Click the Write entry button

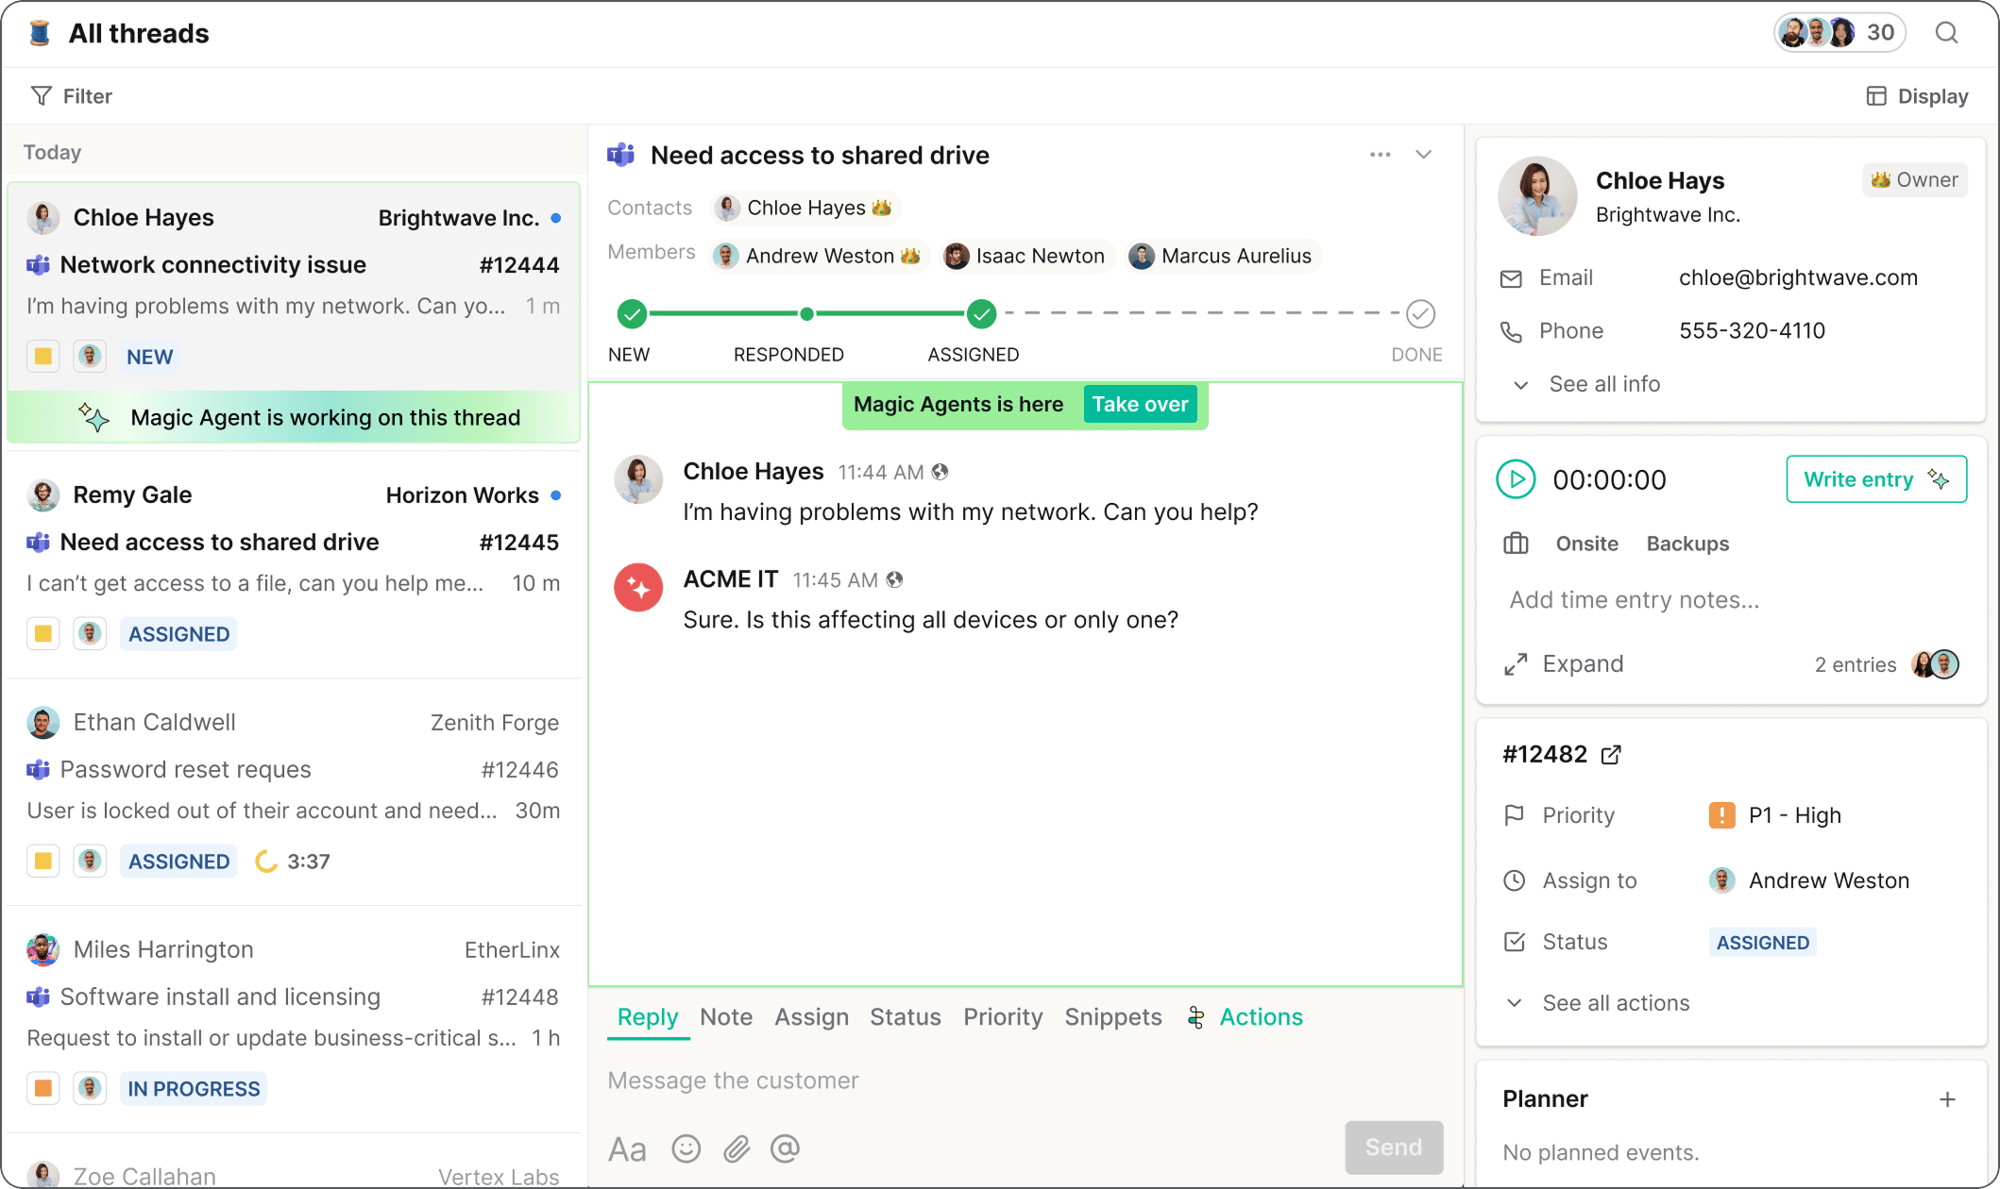[x=1875, y=479]
